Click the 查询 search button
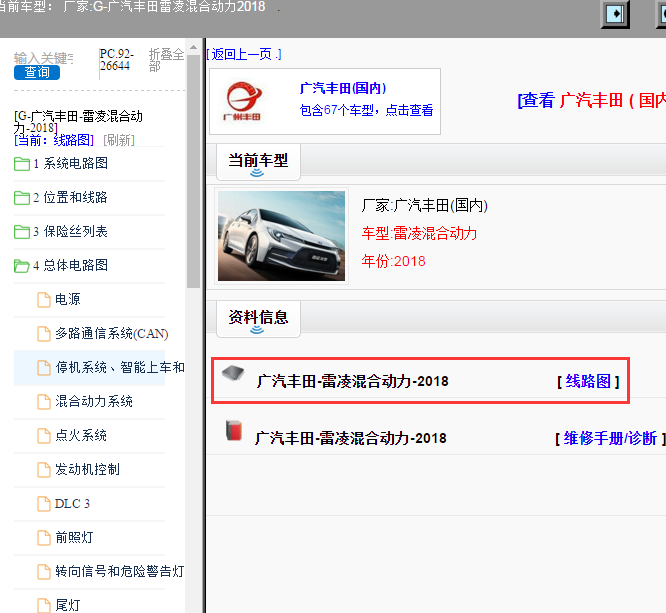The image size is (666, 613). (x=37, y=72)
